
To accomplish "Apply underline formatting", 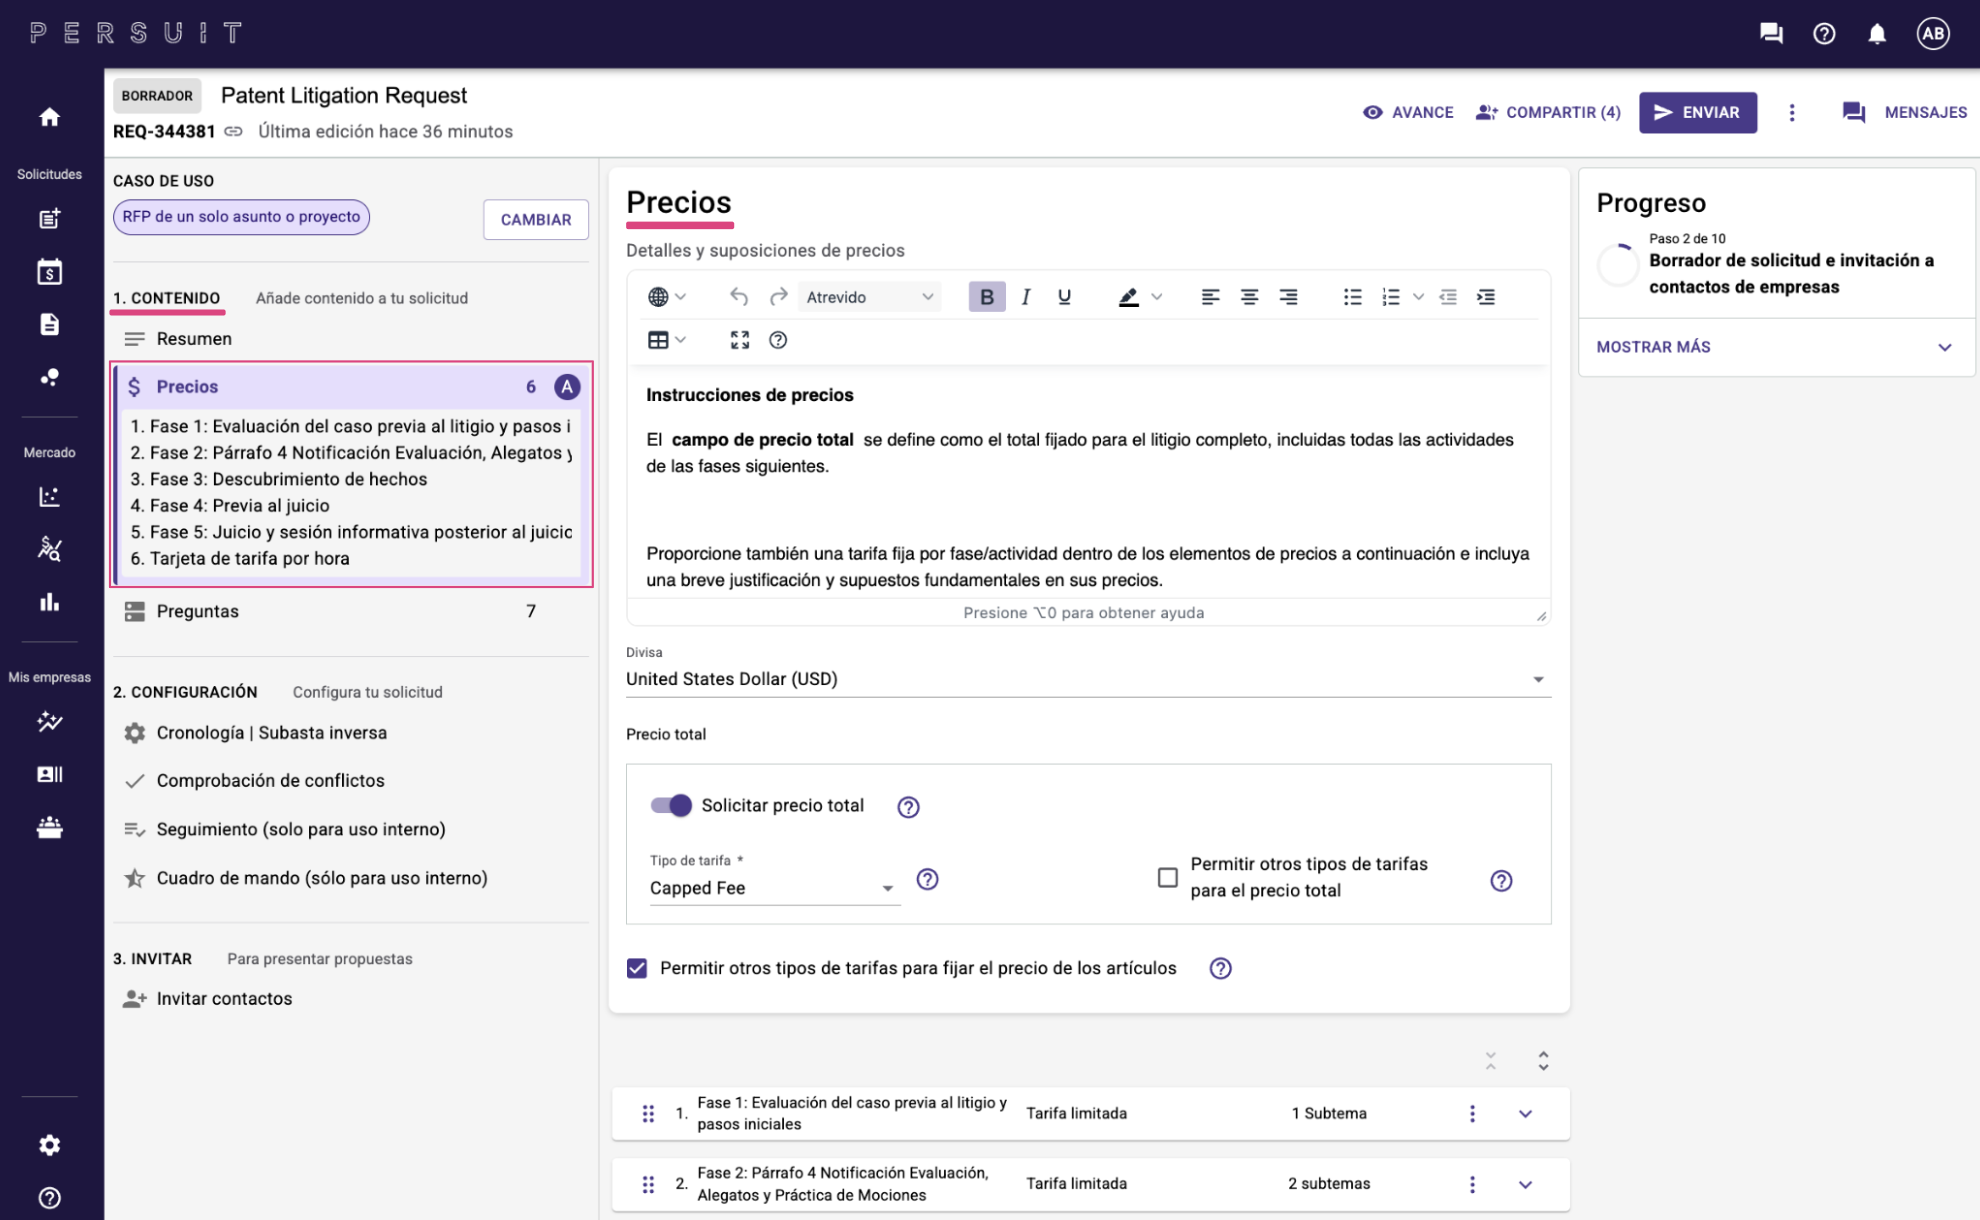I will click(1064, 297).
